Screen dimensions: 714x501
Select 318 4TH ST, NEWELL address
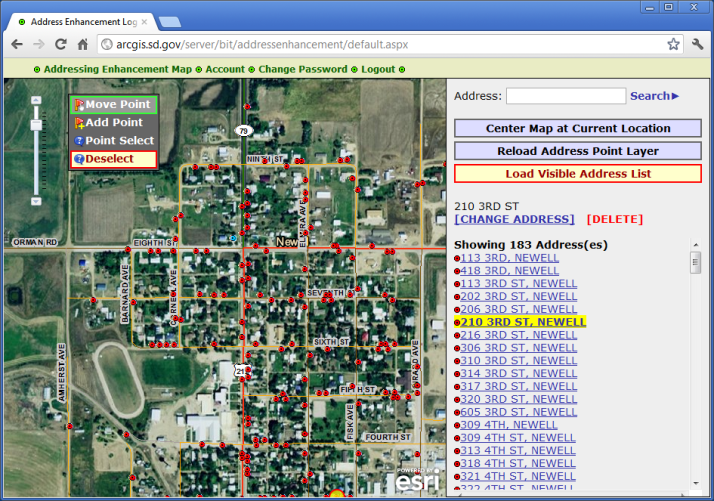(x=518, y=464)
